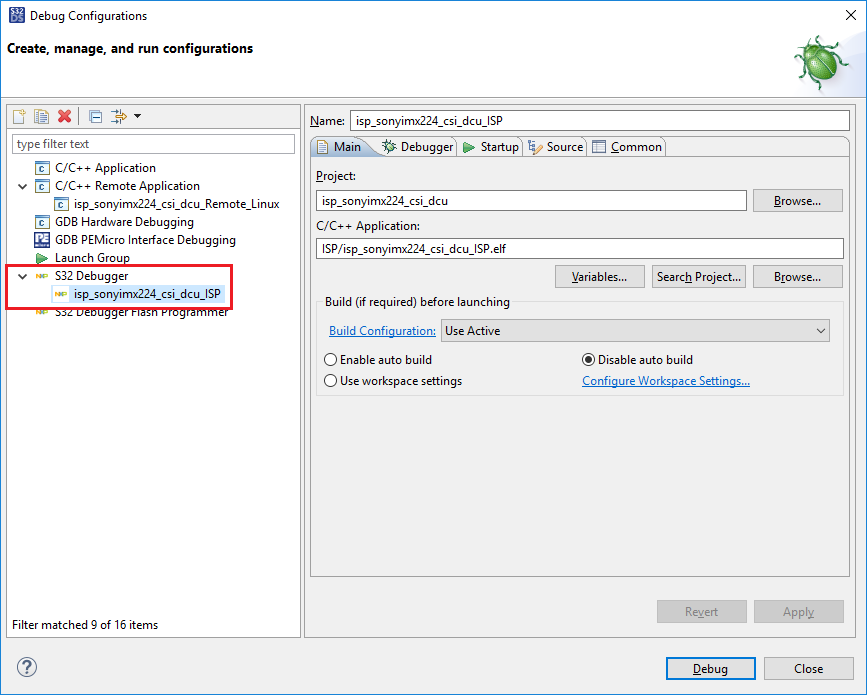Select the S32 Debugger label
867x695 pixels.
(91, 276)
